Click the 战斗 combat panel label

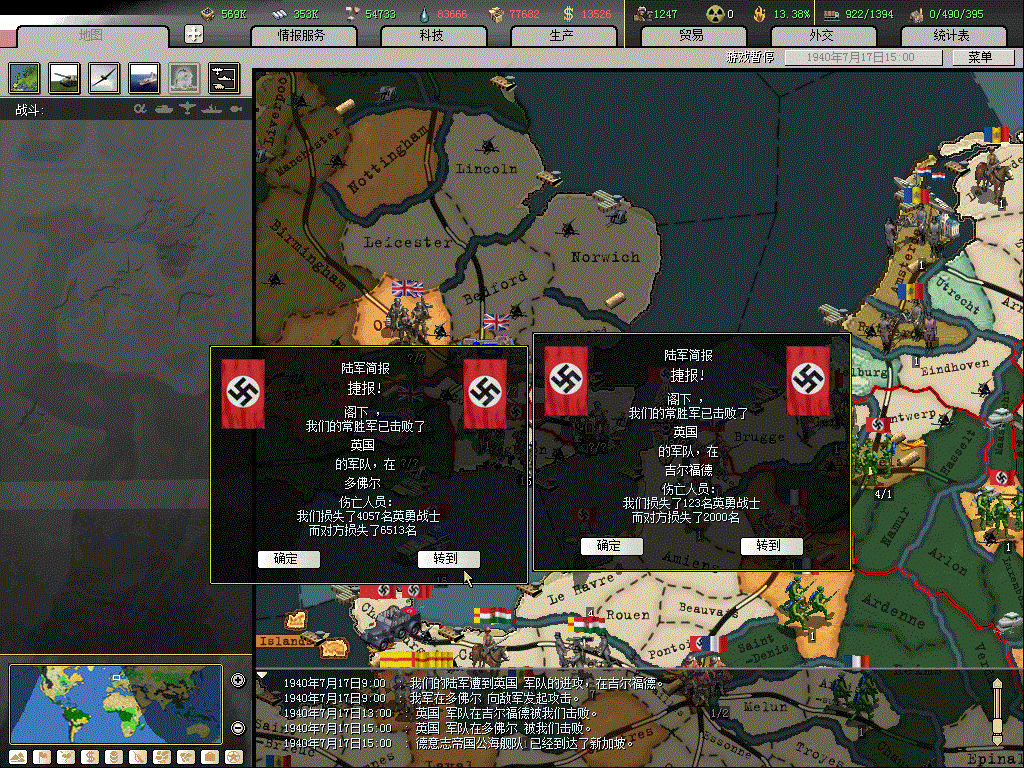[30, 110]
